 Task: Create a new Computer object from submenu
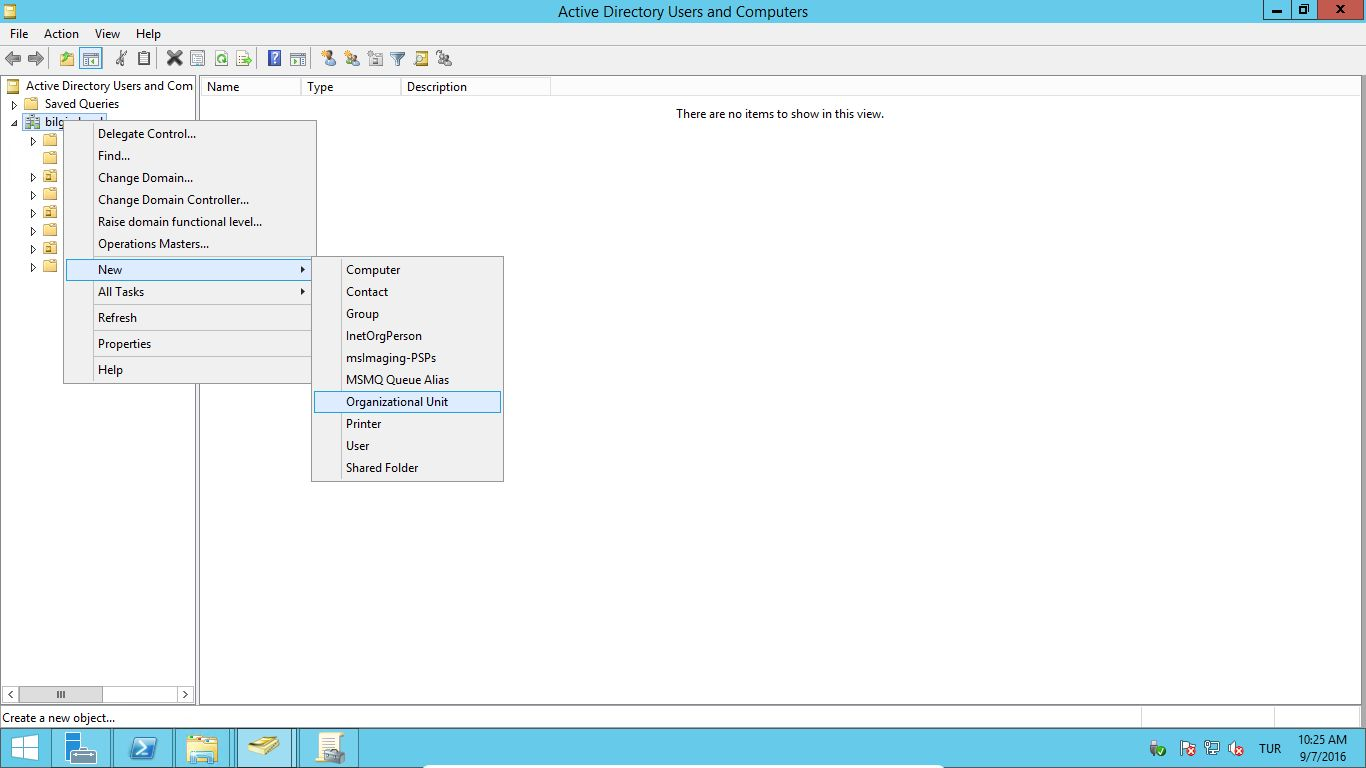tap(407, 270)
